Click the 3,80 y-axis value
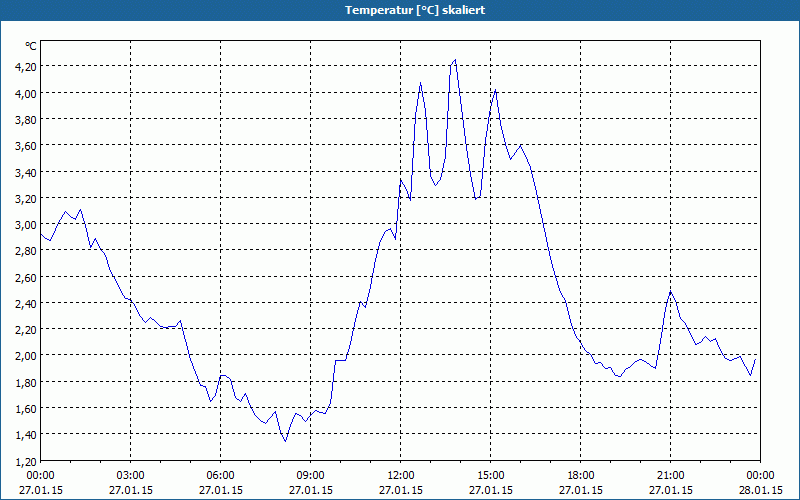Screen dimensions: 800x500 (26, 119)
